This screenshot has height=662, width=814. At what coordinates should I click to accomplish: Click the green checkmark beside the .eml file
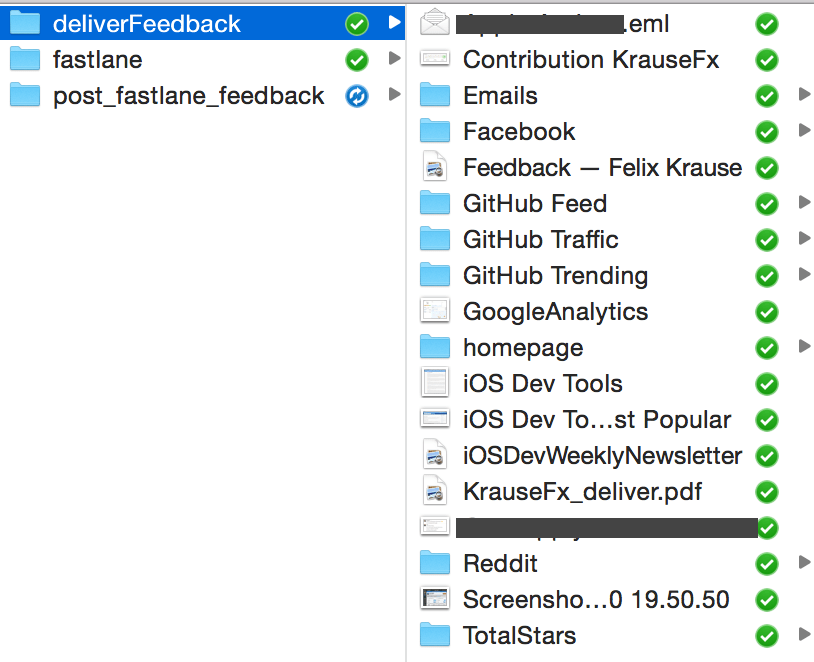coord(767,24)
